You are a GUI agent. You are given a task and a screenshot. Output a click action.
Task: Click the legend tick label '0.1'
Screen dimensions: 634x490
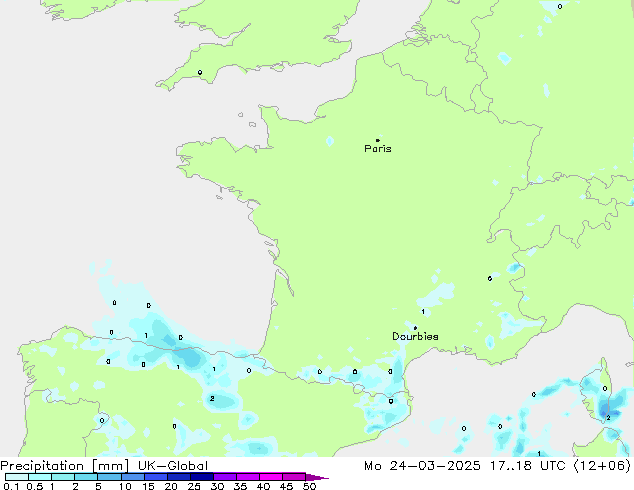pos(11,486)
